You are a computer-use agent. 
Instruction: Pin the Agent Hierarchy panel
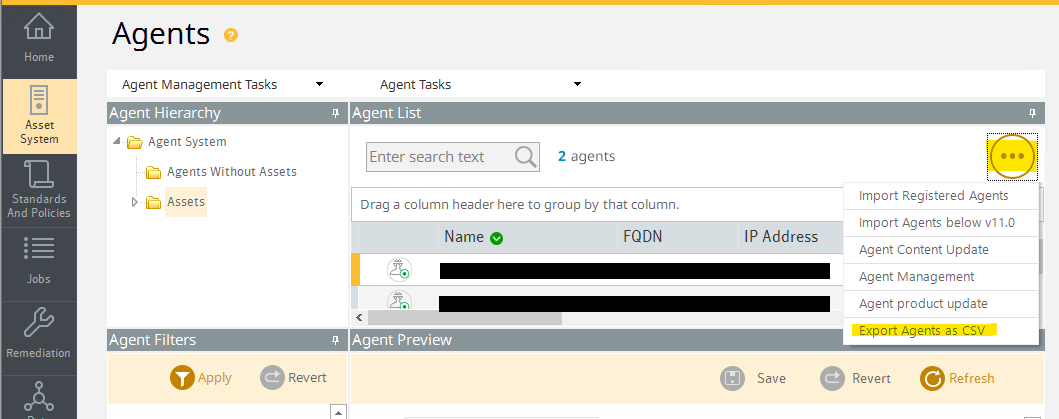[335, 113]
